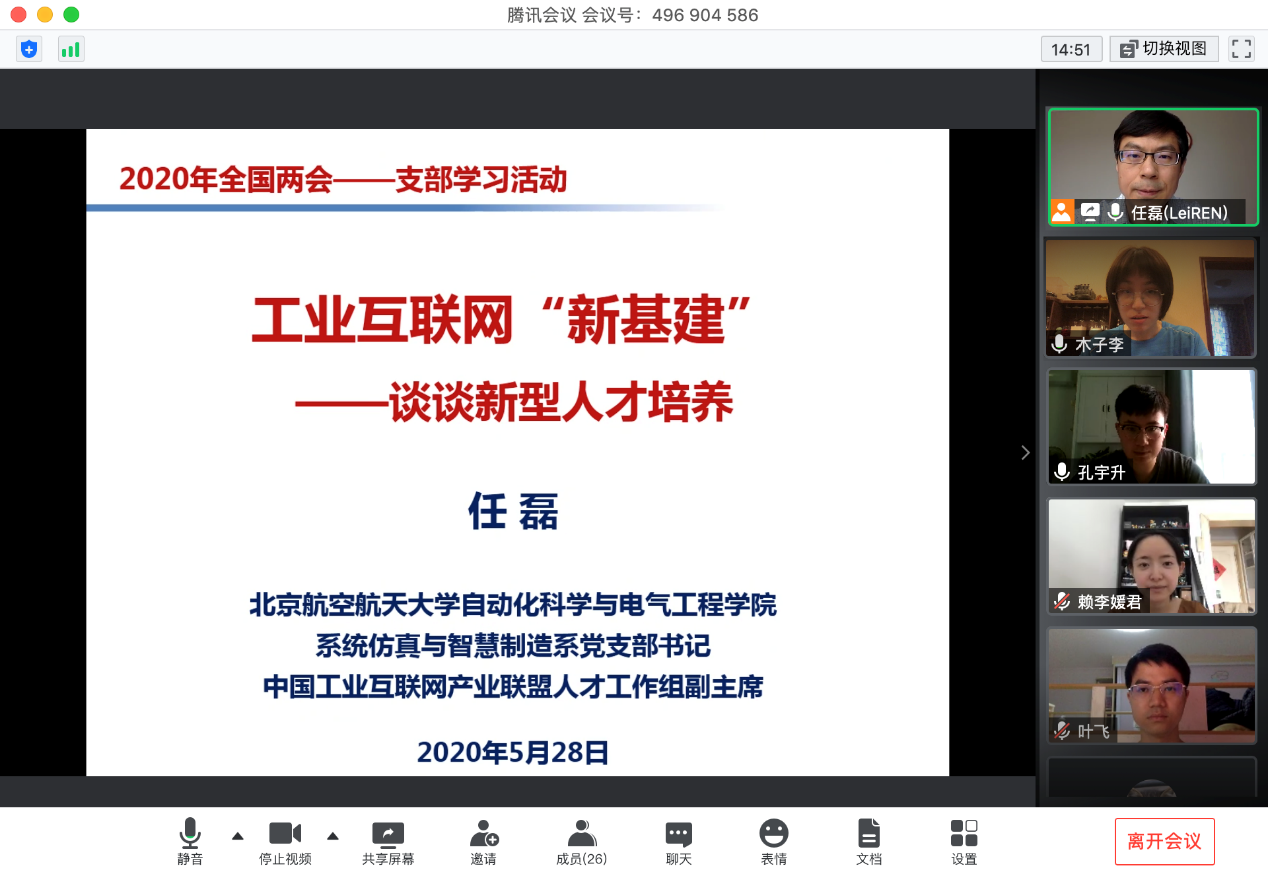The width and height of the screenshot is (1268, 876).
Task: Open the 文档 documents panel
Action: click(x=869, y=841)
